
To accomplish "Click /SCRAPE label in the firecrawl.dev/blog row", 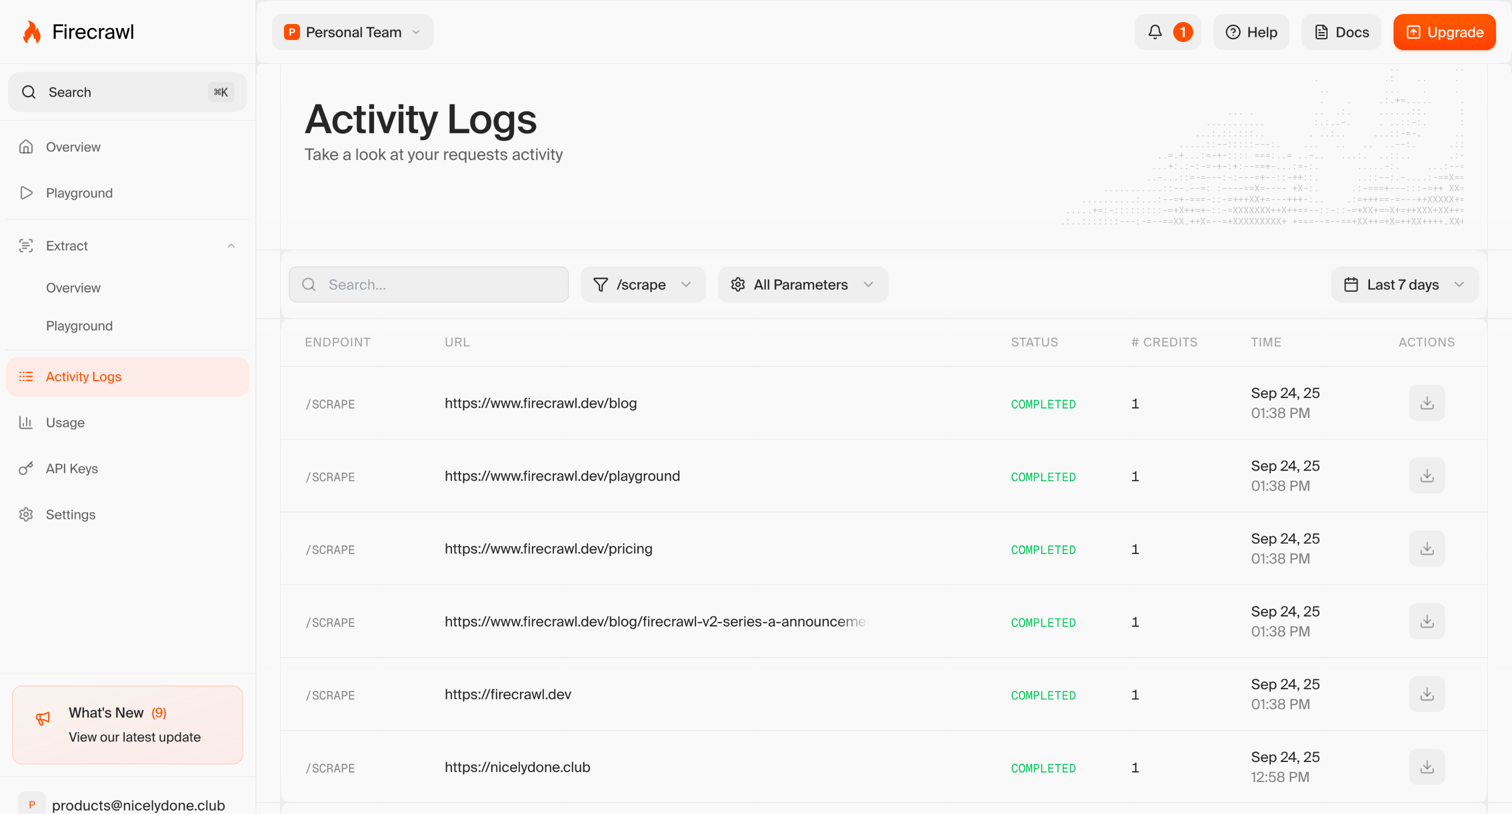I will point(330,404).
